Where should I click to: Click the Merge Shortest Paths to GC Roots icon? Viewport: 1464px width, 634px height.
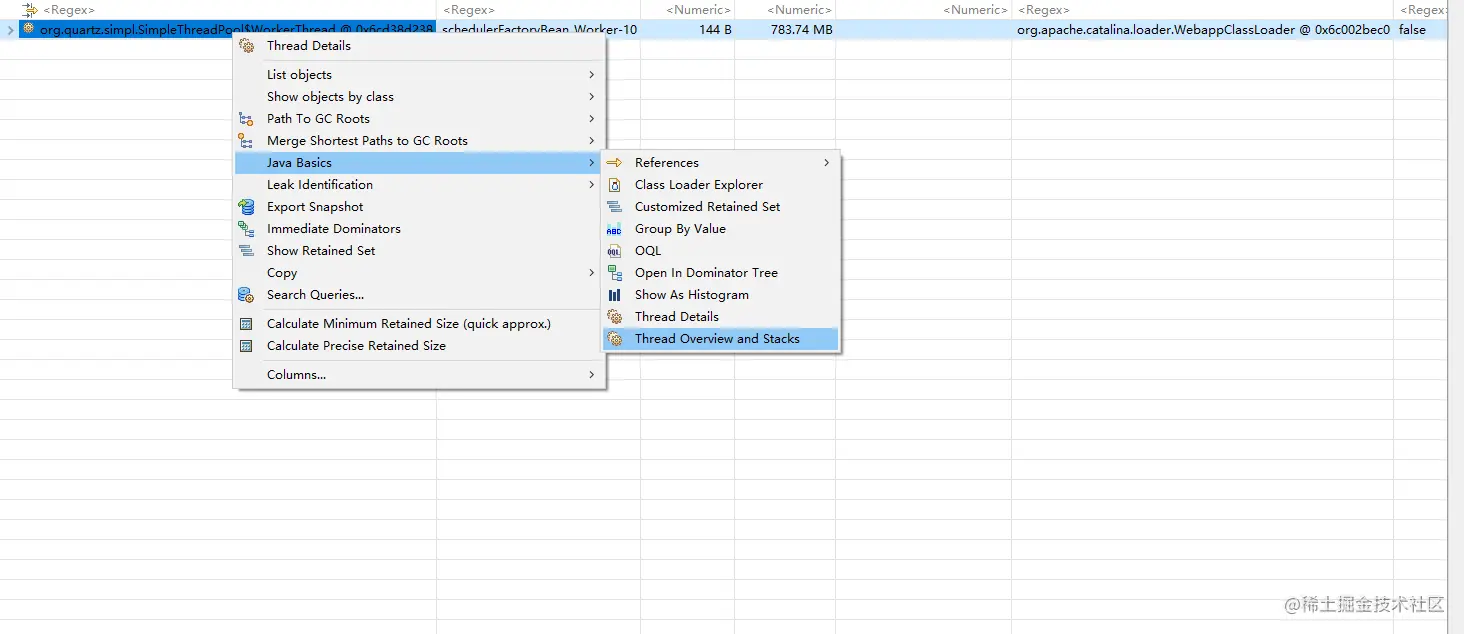246,141
